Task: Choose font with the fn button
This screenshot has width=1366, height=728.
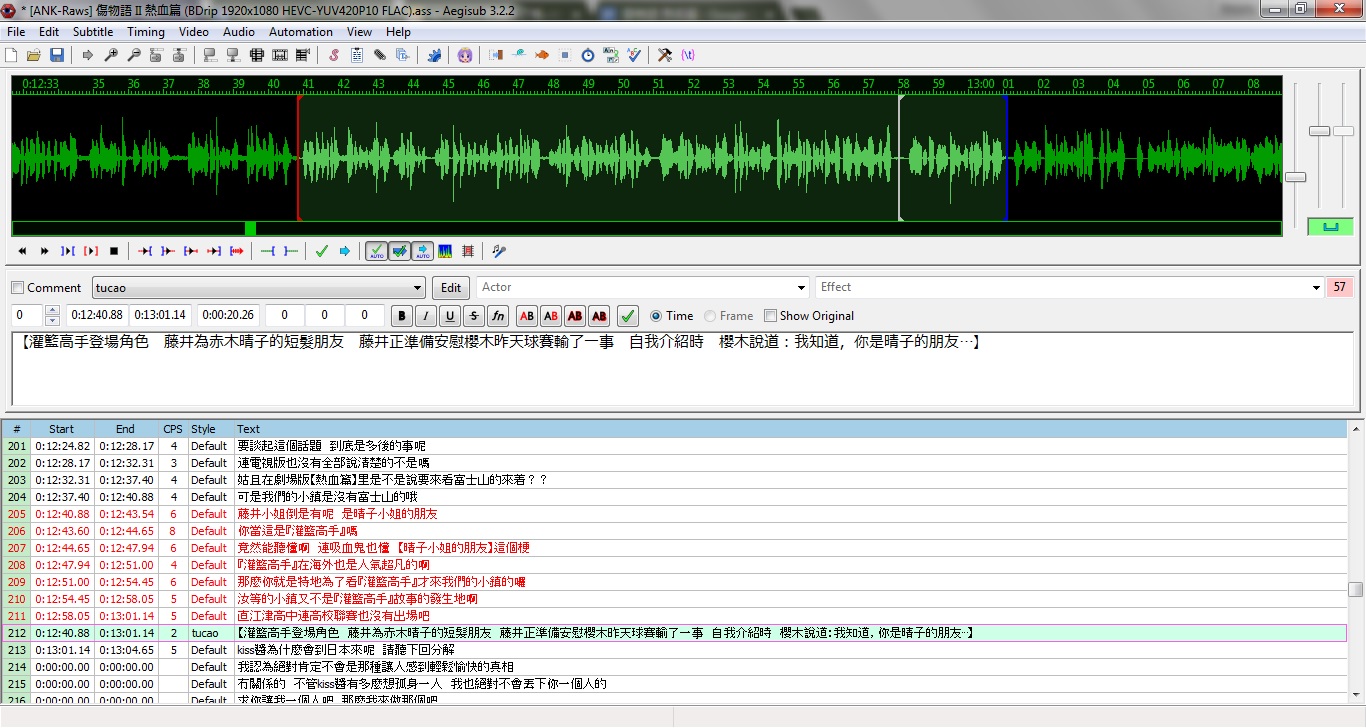Action: pos(499,316)
